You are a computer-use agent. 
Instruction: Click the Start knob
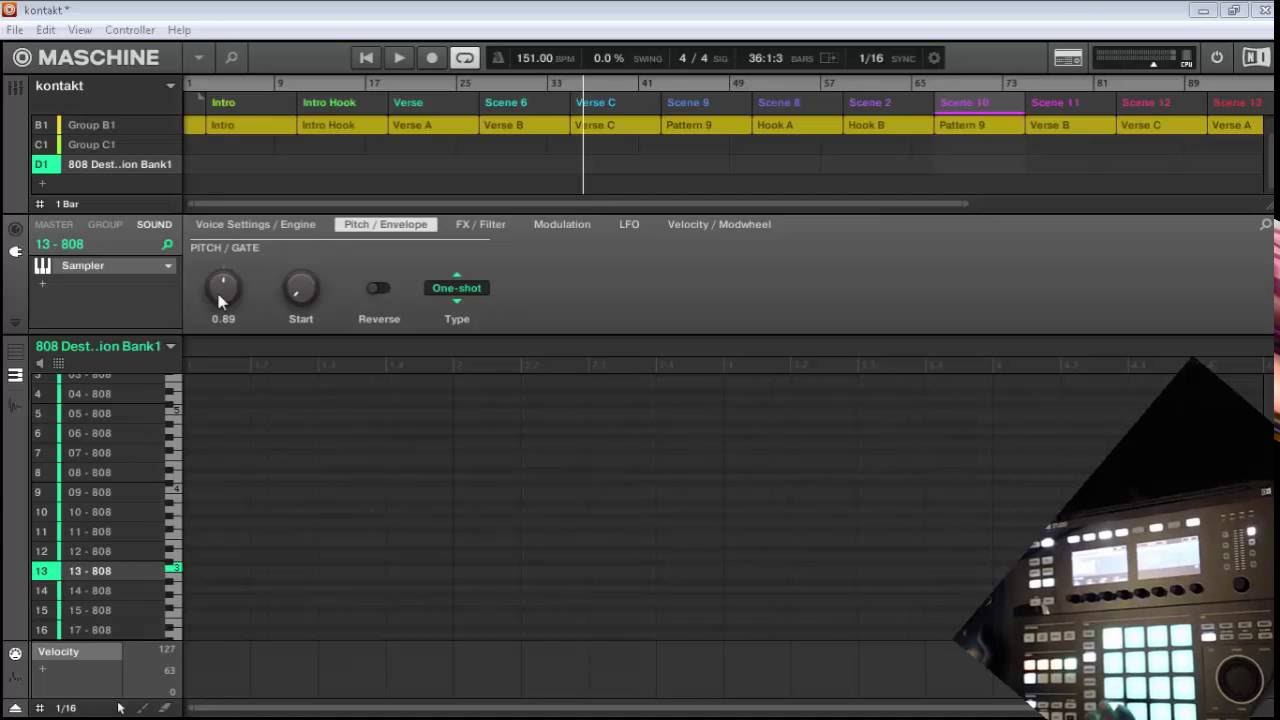pos(300,289)
